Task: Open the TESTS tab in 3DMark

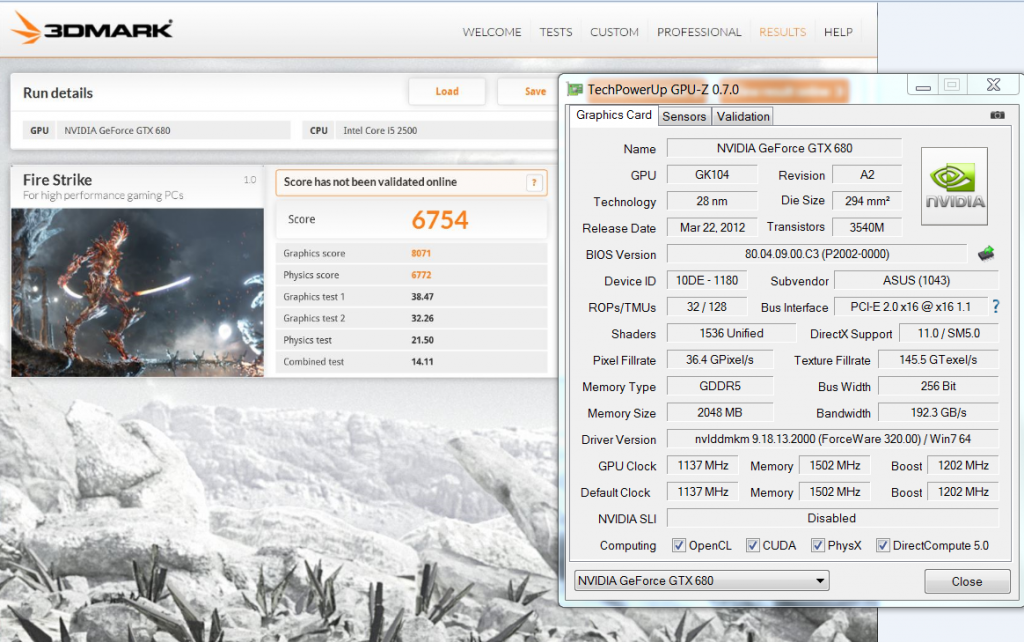Action: coord(556,32)
